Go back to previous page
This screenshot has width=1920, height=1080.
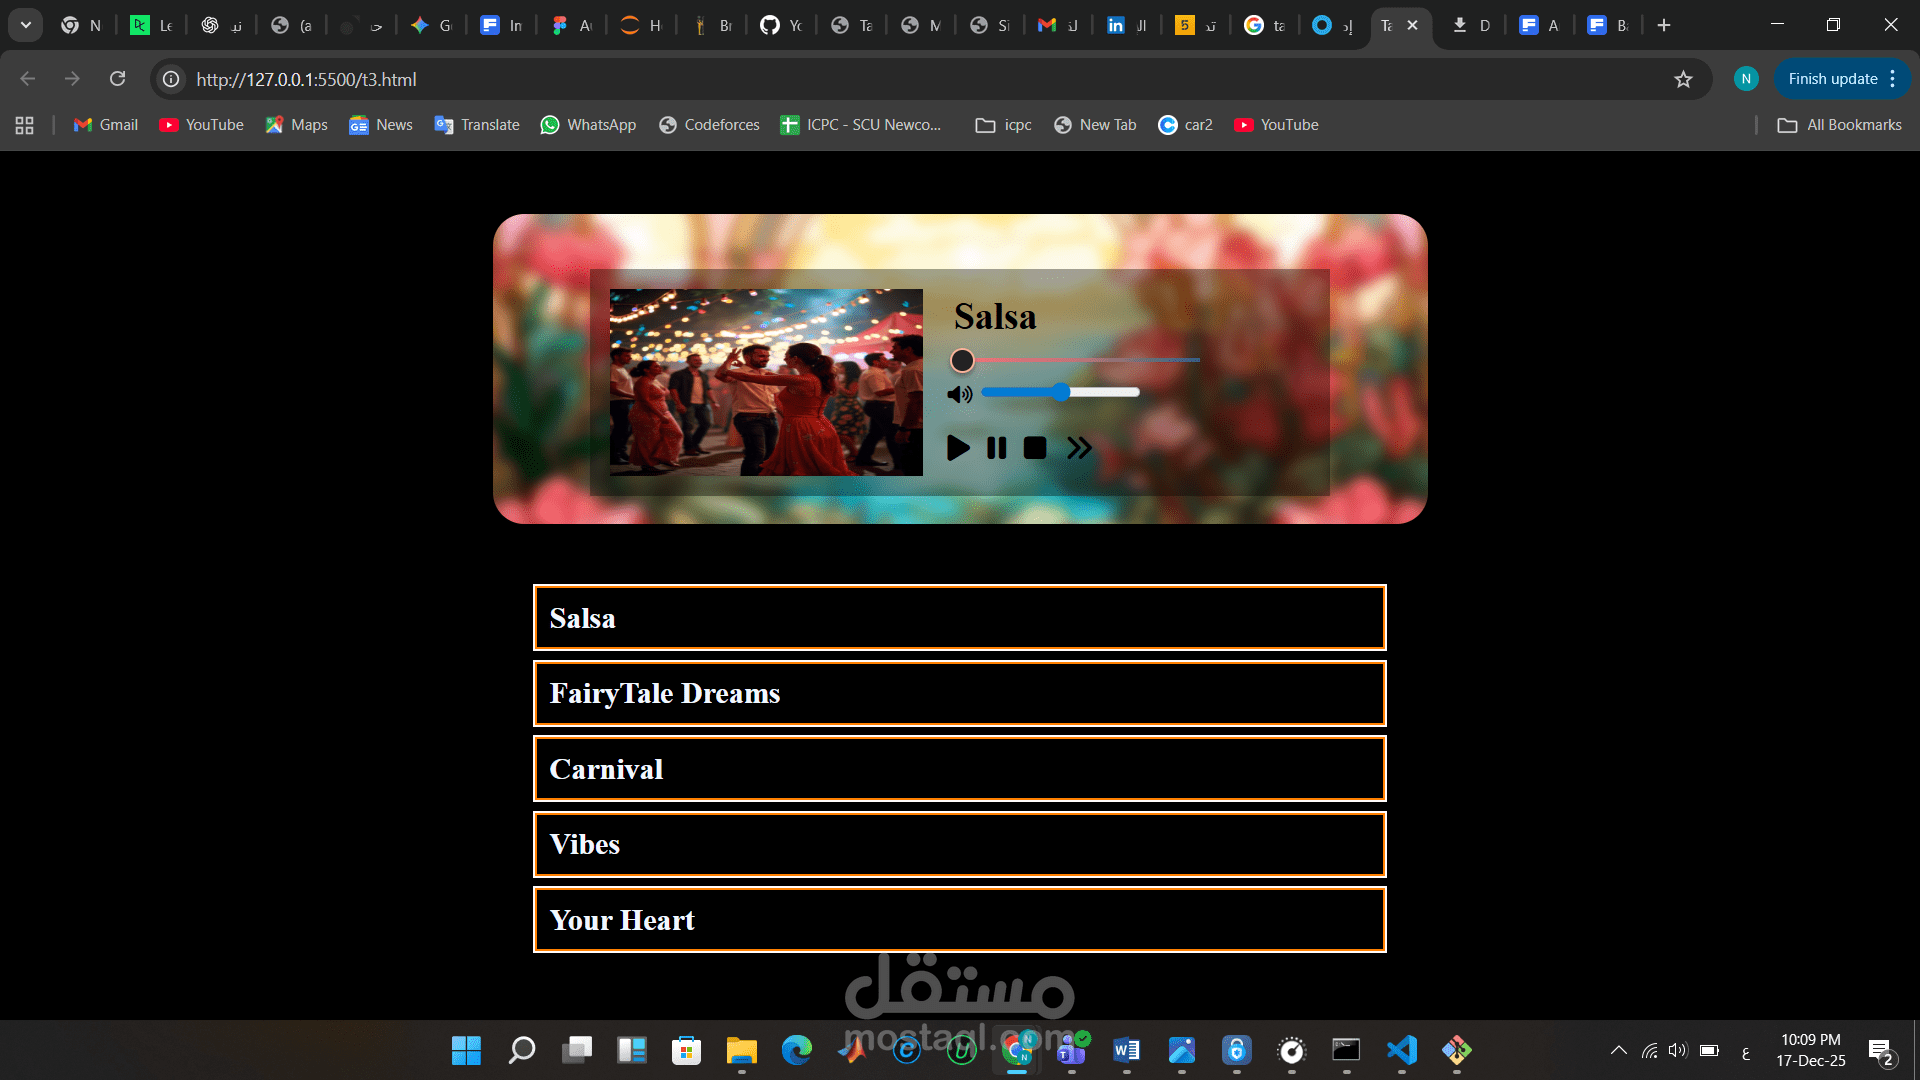click(x=28, y=79)
